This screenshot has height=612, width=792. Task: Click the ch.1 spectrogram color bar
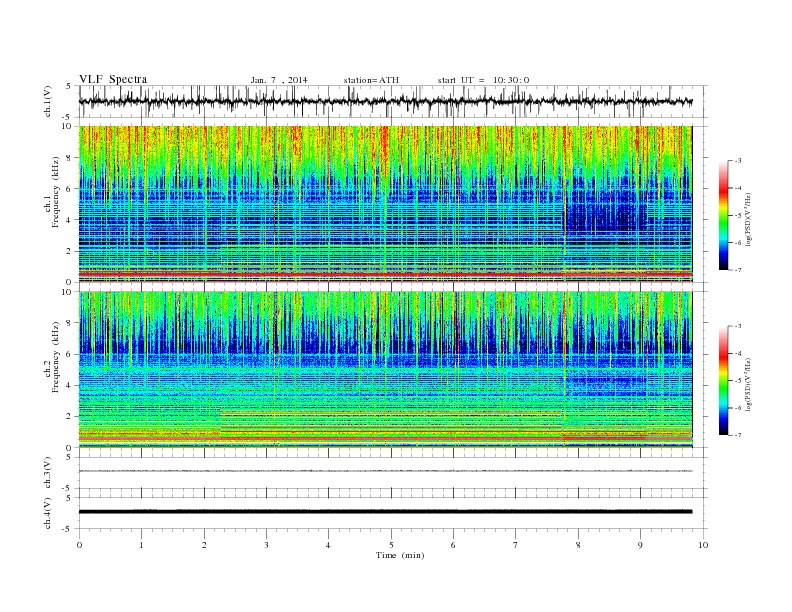pos(723,215)
